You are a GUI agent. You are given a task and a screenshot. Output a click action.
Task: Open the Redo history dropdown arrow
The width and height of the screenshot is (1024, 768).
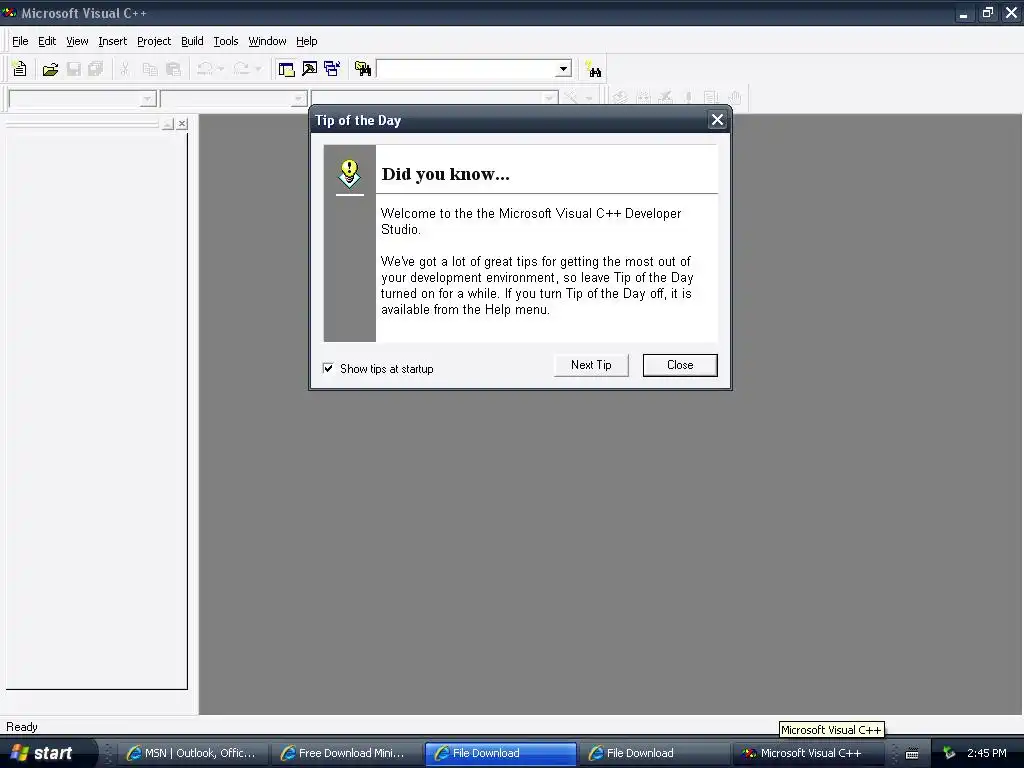pos(258,69)
